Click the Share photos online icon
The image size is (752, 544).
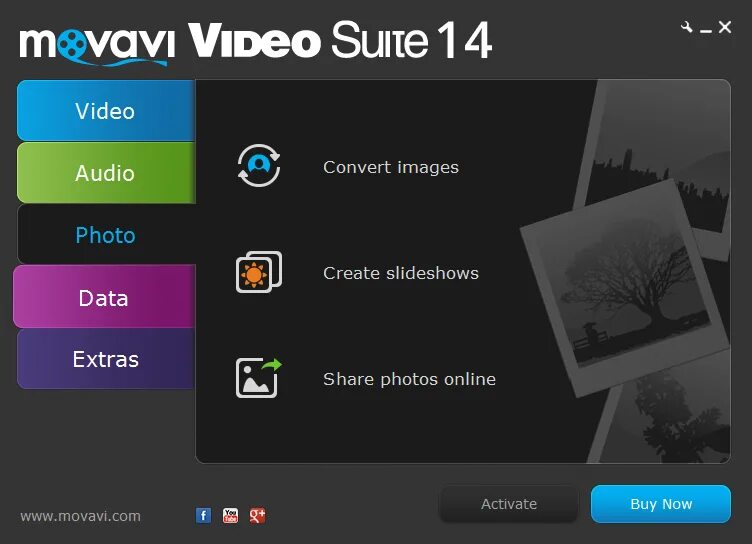(x=258, y=378)
